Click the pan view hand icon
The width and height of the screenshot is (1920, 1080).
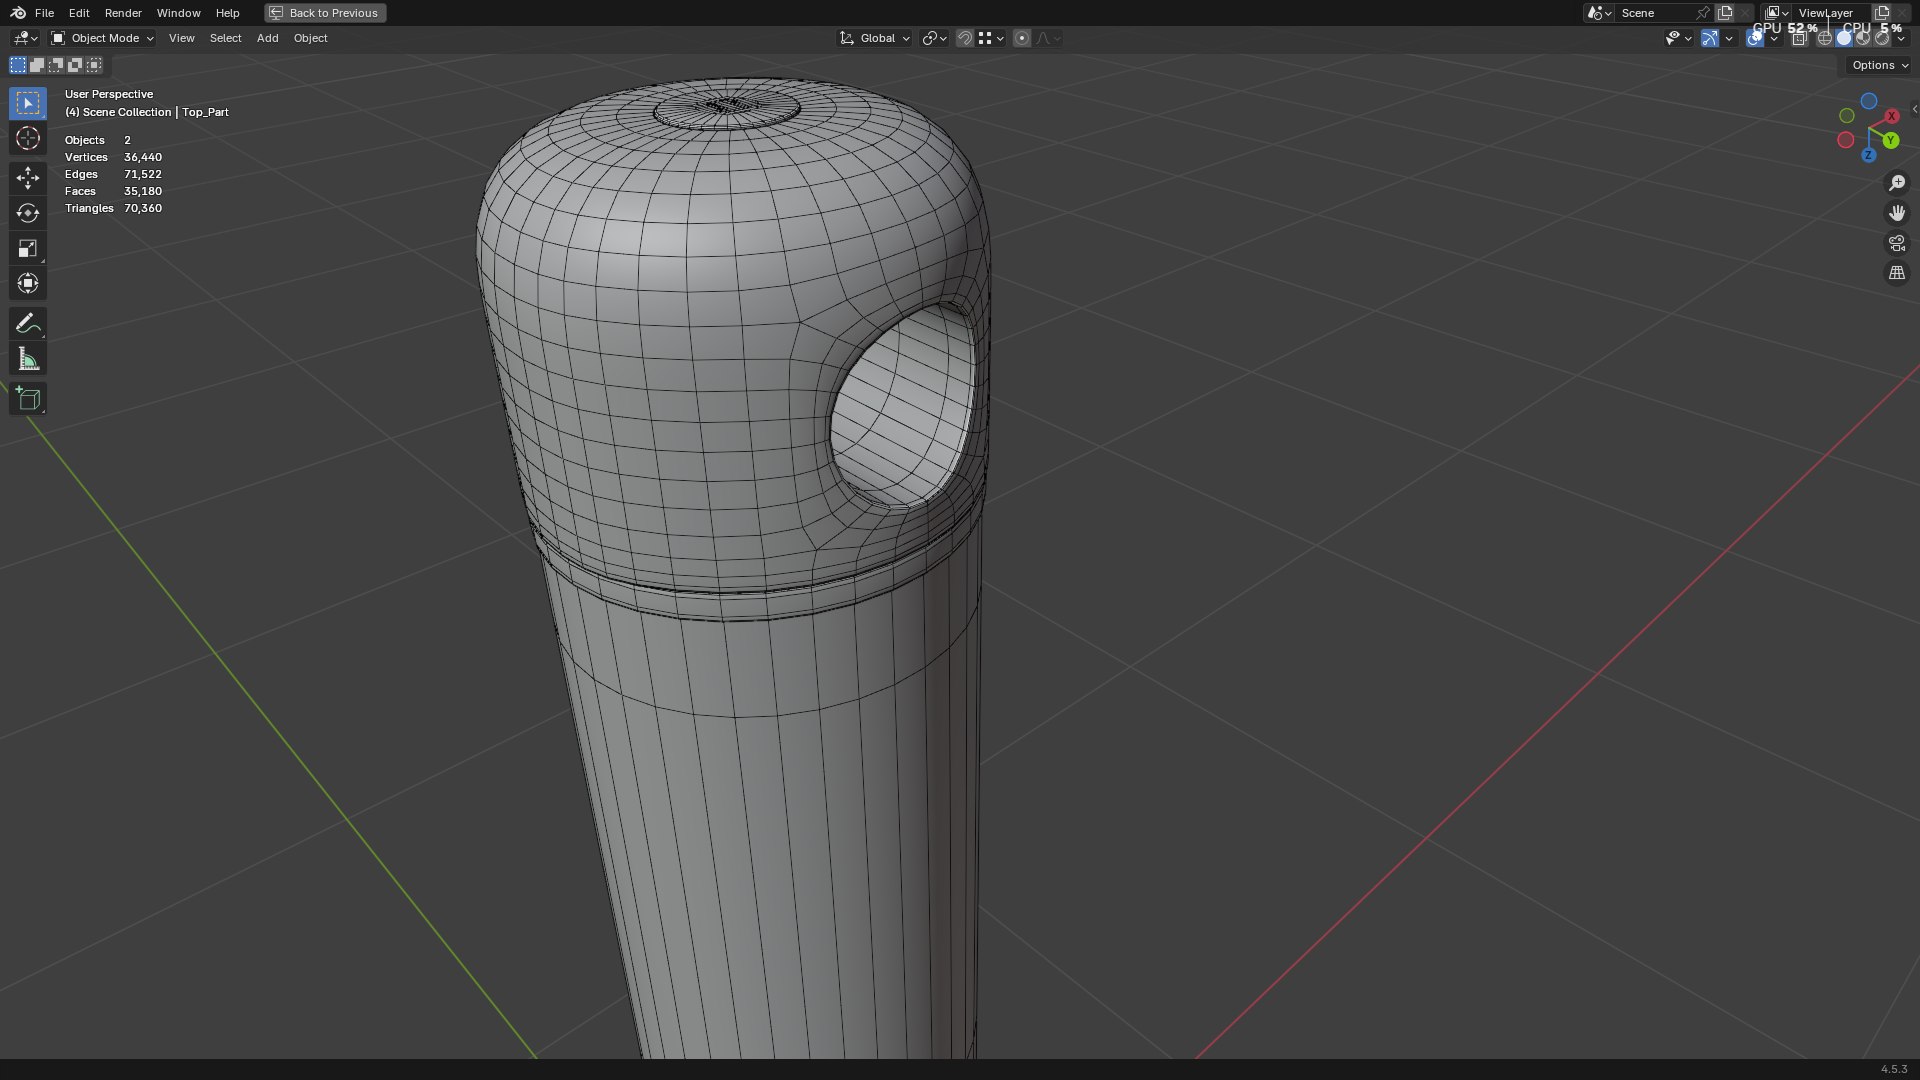tap(1897, 213)
